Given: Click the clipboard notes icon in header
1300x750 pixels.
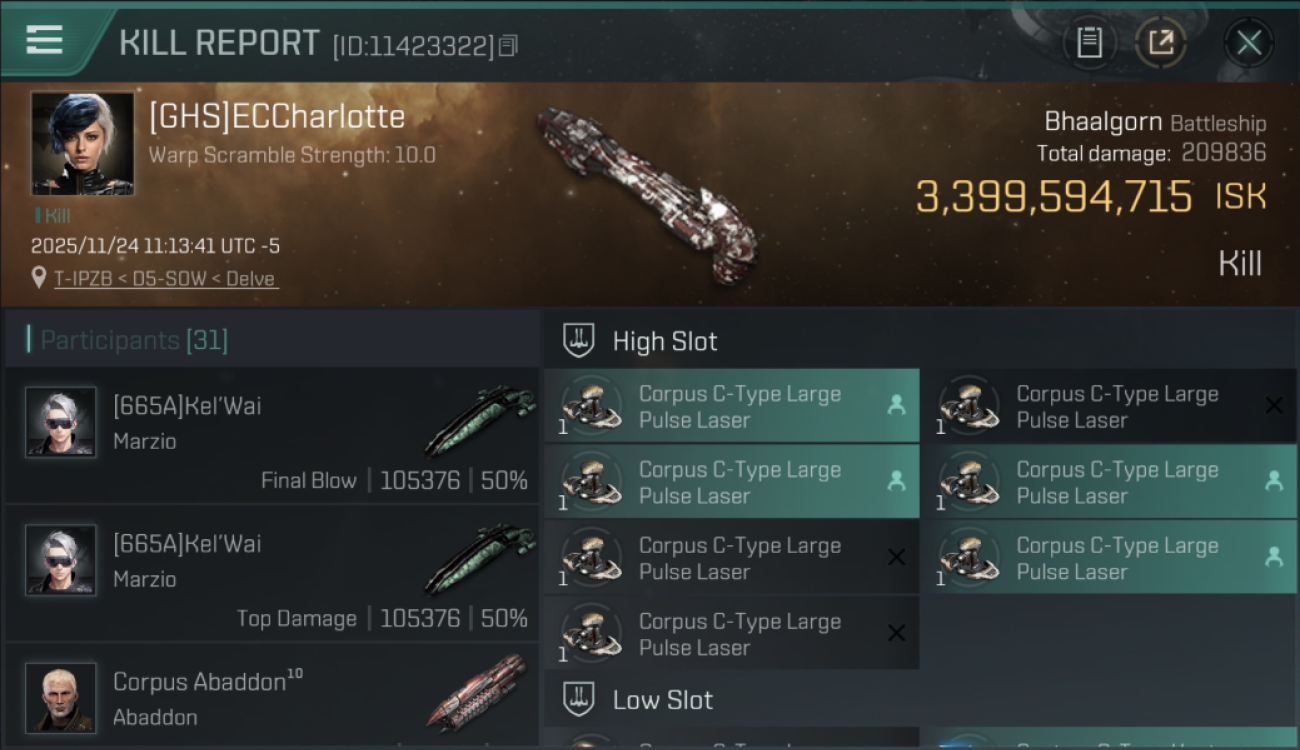Looking at the screenshot, I should (1089, 43).
